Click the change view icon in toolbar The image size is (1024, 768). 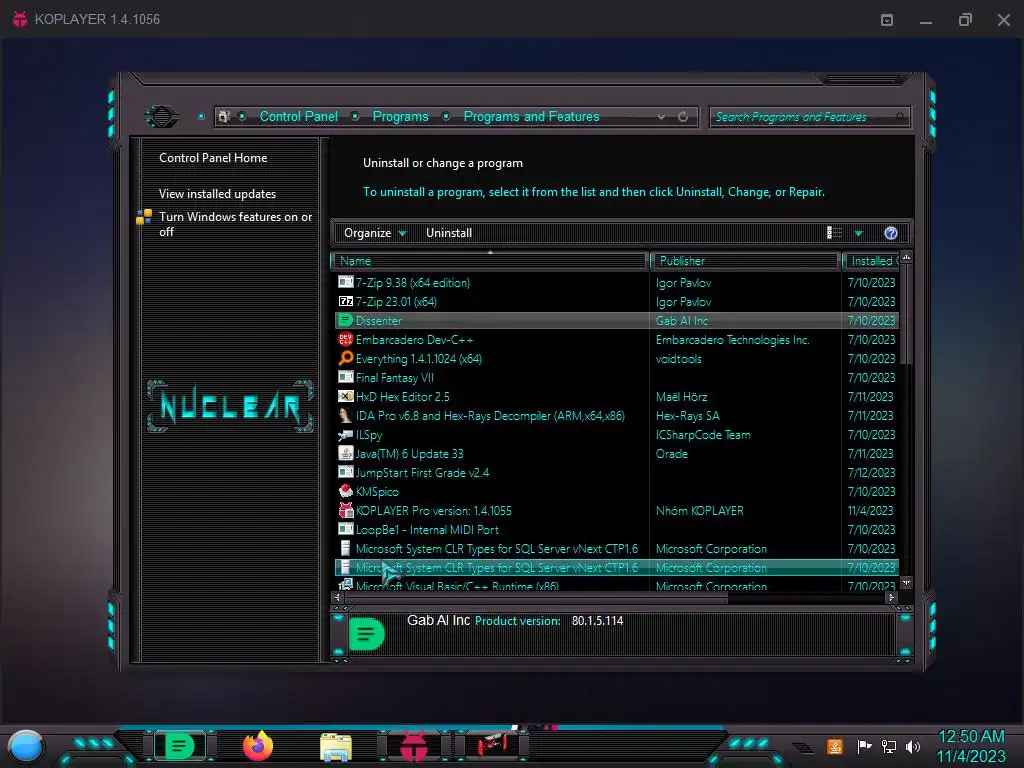[834, 233]
